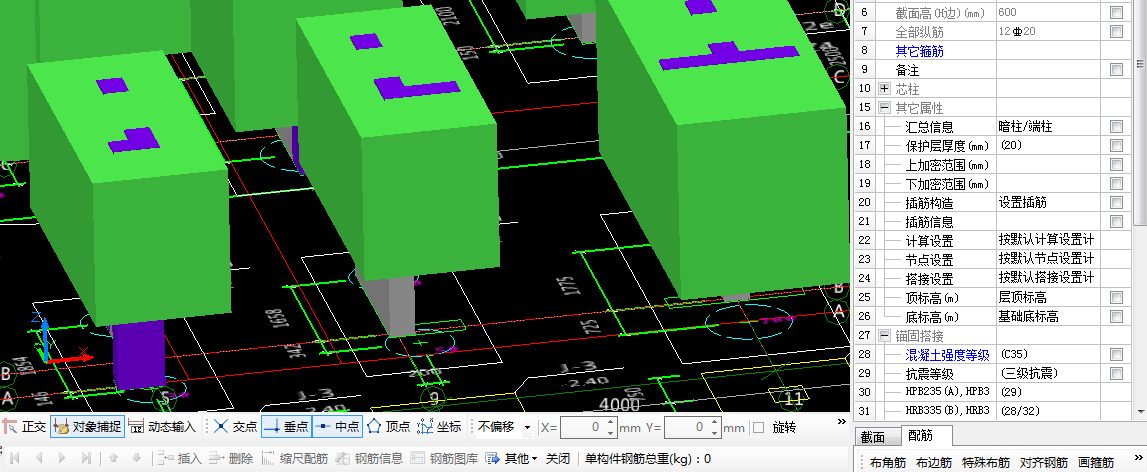Toggle the 正交 orthogonal mode icon
This screenshot has width=1147, height=472.
(x=10, y=427)
